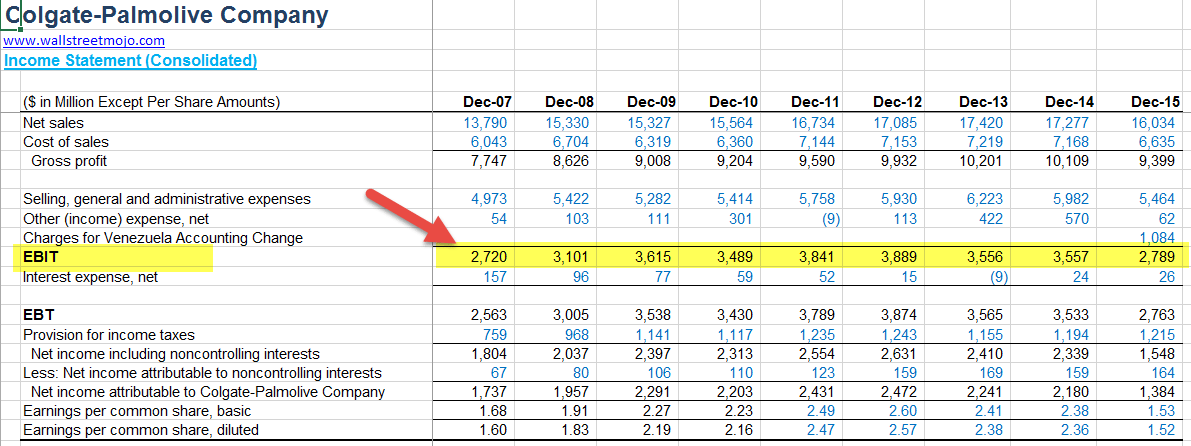Select Dec-09 diluted EPS value 2.19
This screenshot has height=446, width=1191.
coord(657,430)
